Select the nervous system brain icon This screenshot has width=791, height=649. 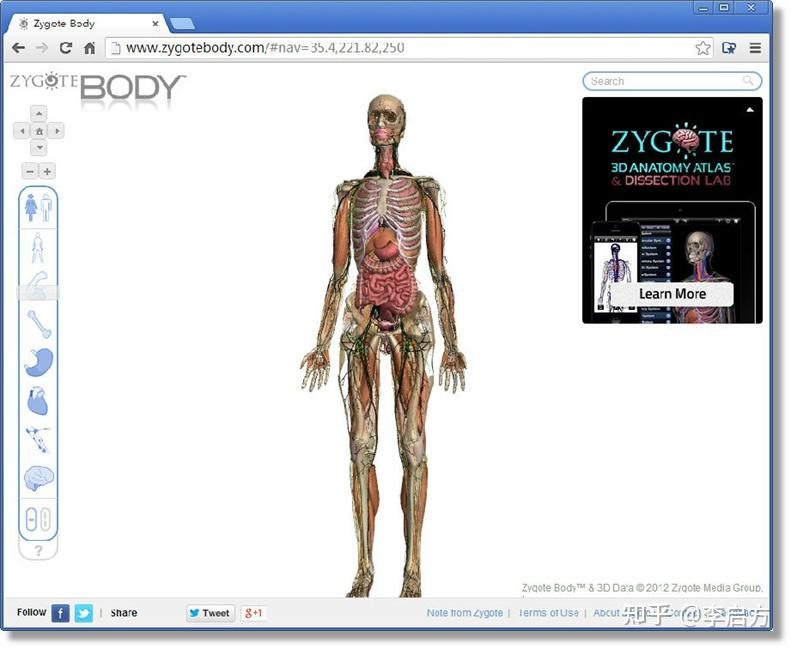[x=39, y=478]
